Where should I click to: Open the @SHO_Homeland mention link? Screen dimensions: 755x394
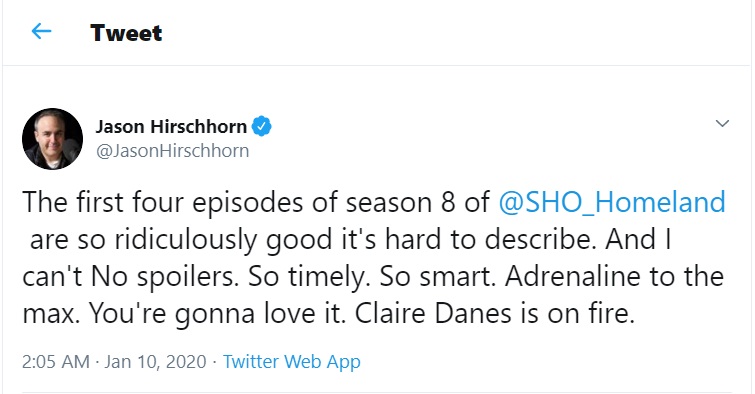[x=612, y=202]
